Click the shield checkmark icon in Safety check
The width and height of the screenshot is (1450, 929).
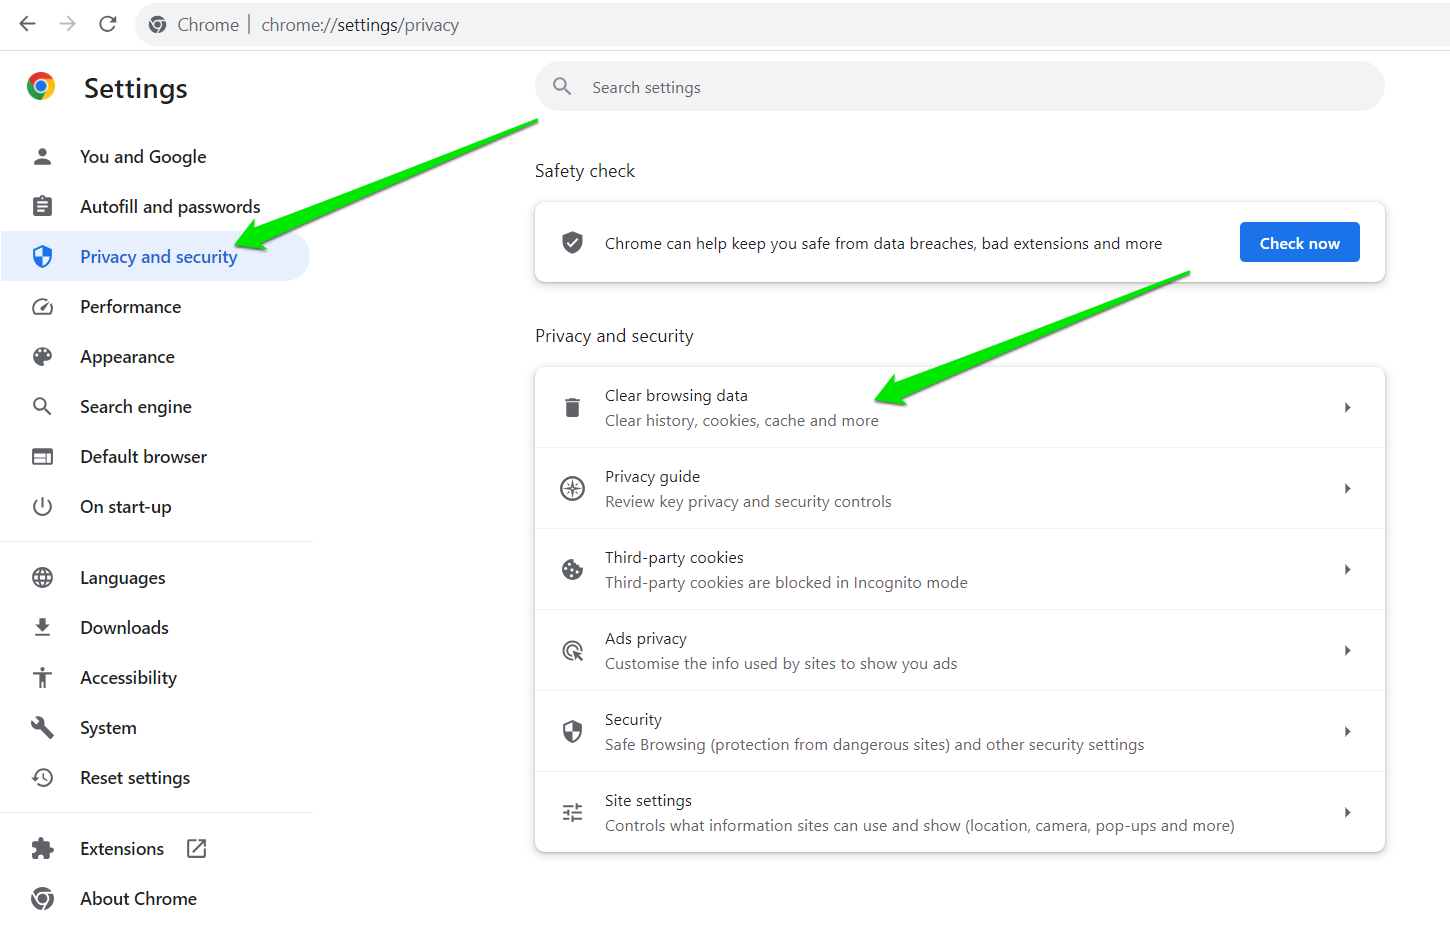pyautogui.click(x=572, y=242)
